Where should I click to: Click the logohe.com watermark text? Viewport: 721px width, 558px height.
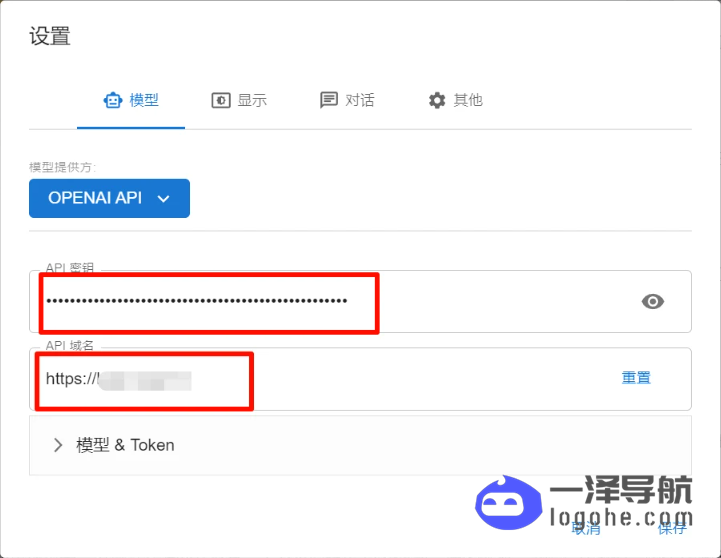click(x=620, y=517)
